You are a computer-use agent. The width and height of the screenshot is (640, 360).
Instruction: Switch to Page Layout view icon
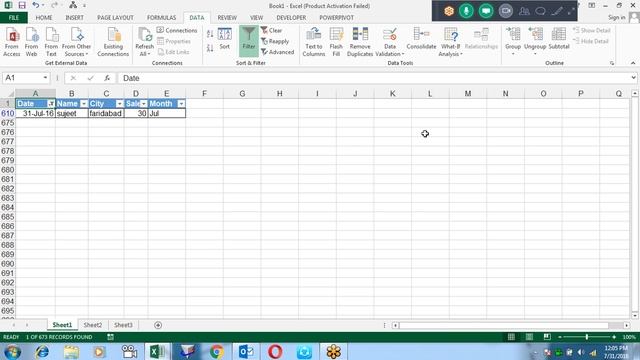(529, 337)
